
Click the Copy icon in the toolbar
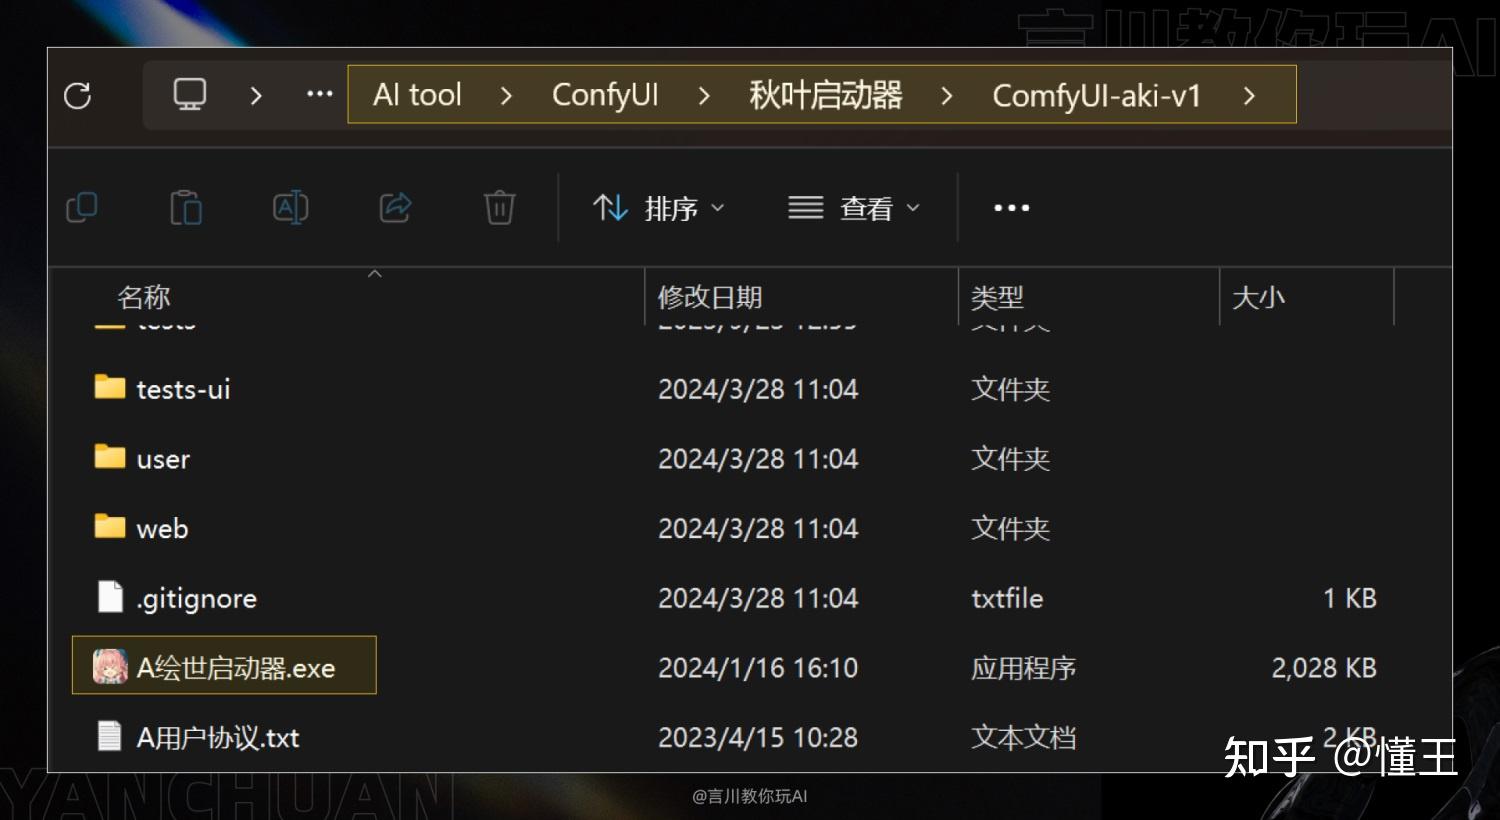[x=82, y=207]
